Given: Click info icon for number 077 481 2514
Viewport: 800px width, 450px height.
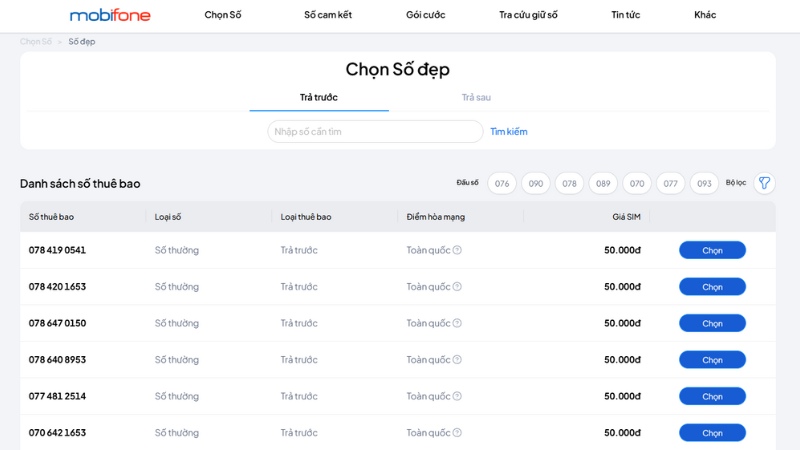Looking at the screenshot, I should (457, 396).
